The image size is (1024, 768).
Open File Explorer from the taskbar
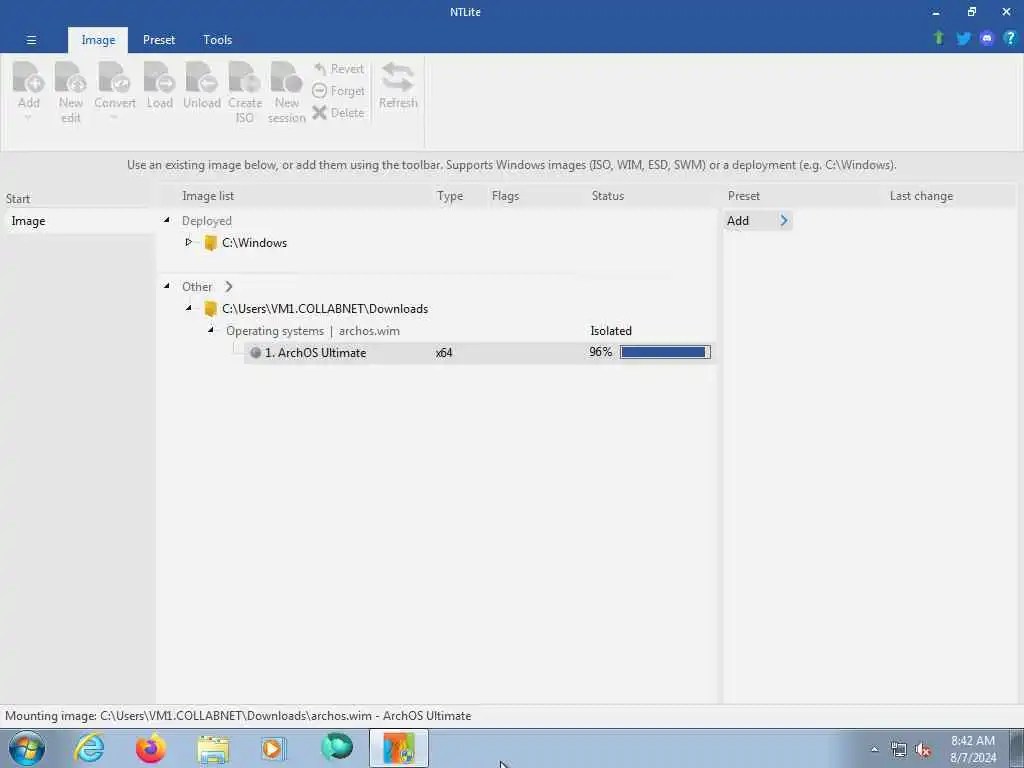point(213,750)
